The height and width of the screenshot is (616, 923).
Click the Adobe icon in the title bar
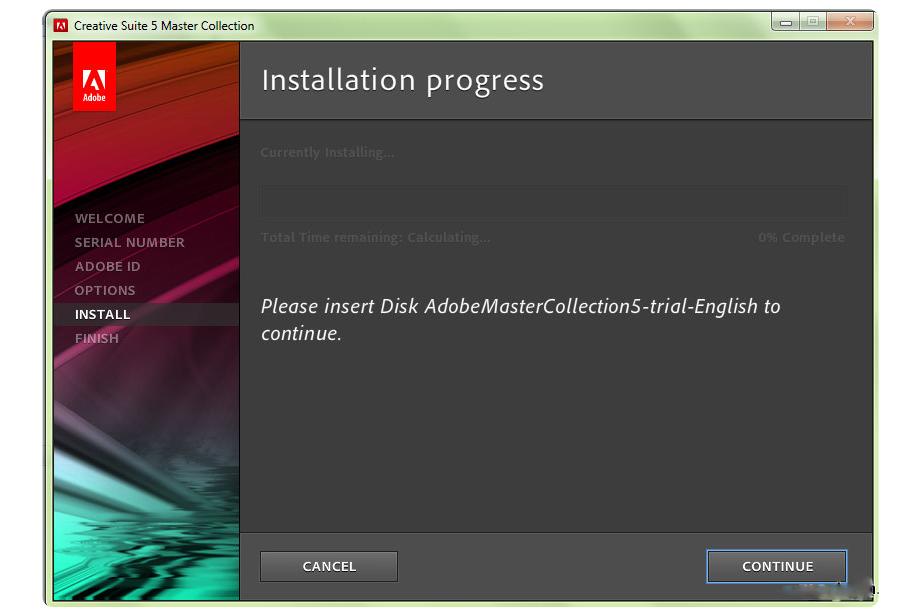coord(61,25)
